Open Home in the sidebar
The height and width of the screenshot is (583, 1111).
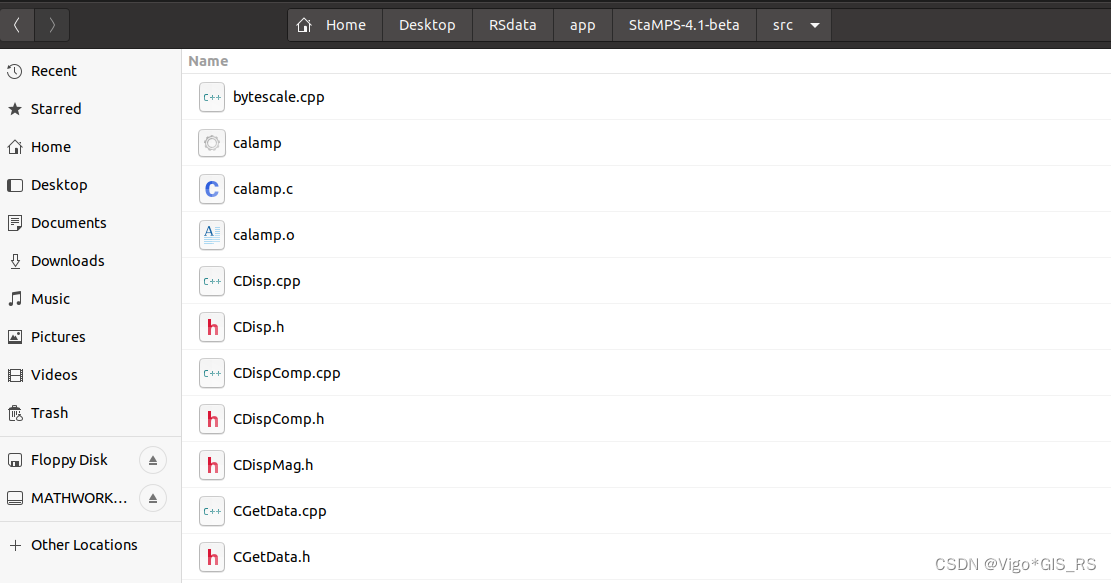[x=91, y=147]
